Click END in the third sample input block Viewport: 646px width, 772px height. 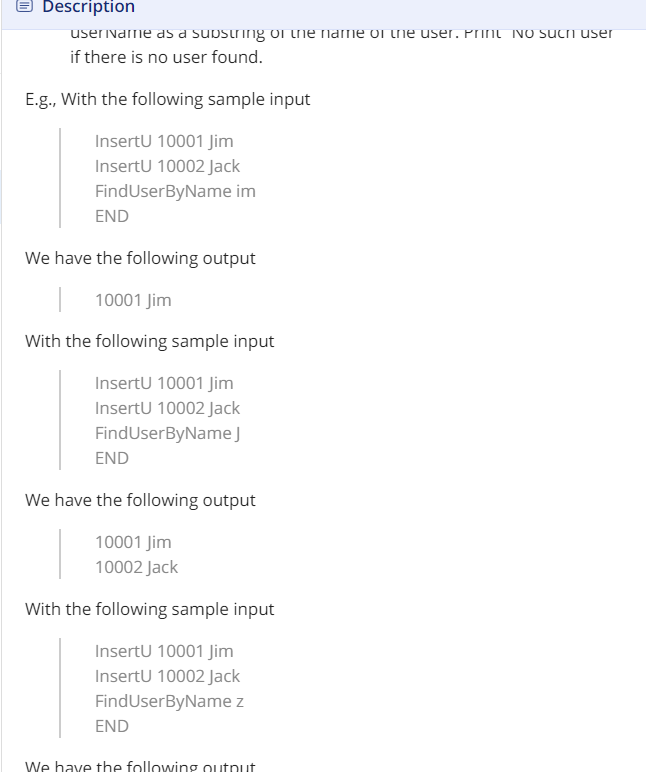coord(112,726)
